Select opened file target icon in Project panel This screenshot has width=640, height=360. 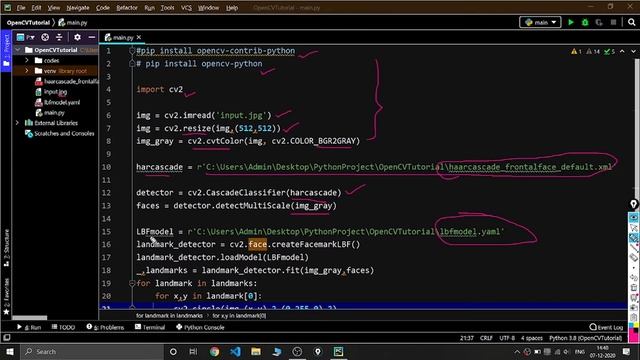point(45,37)
